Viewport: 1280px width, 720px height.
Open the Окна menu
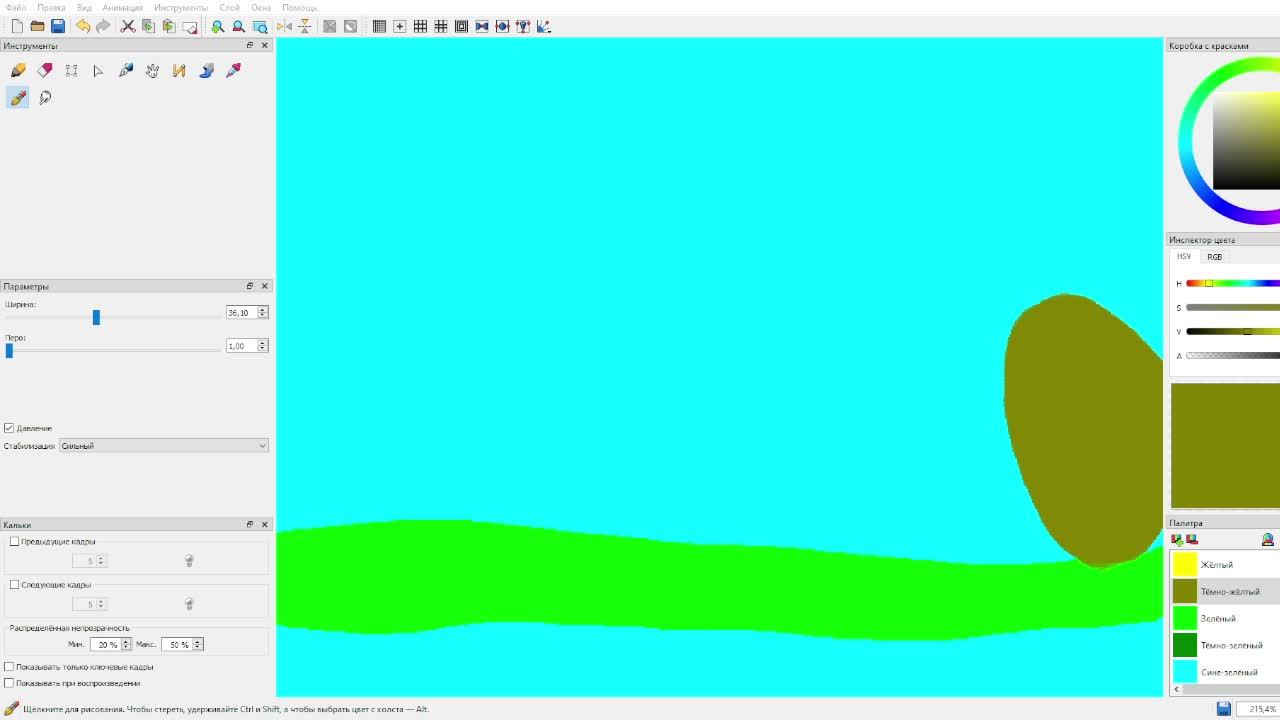pos(261,7)
